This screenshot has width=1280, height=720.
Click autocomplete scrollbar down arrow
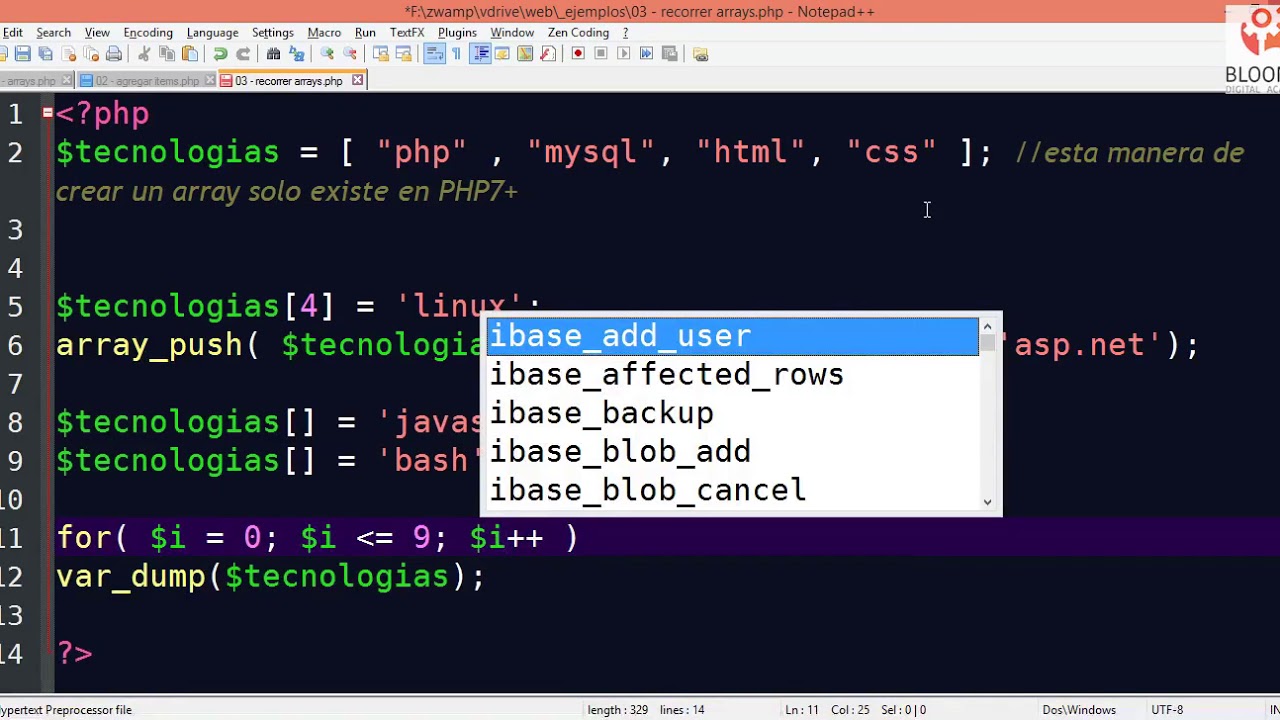click(987, 502)
